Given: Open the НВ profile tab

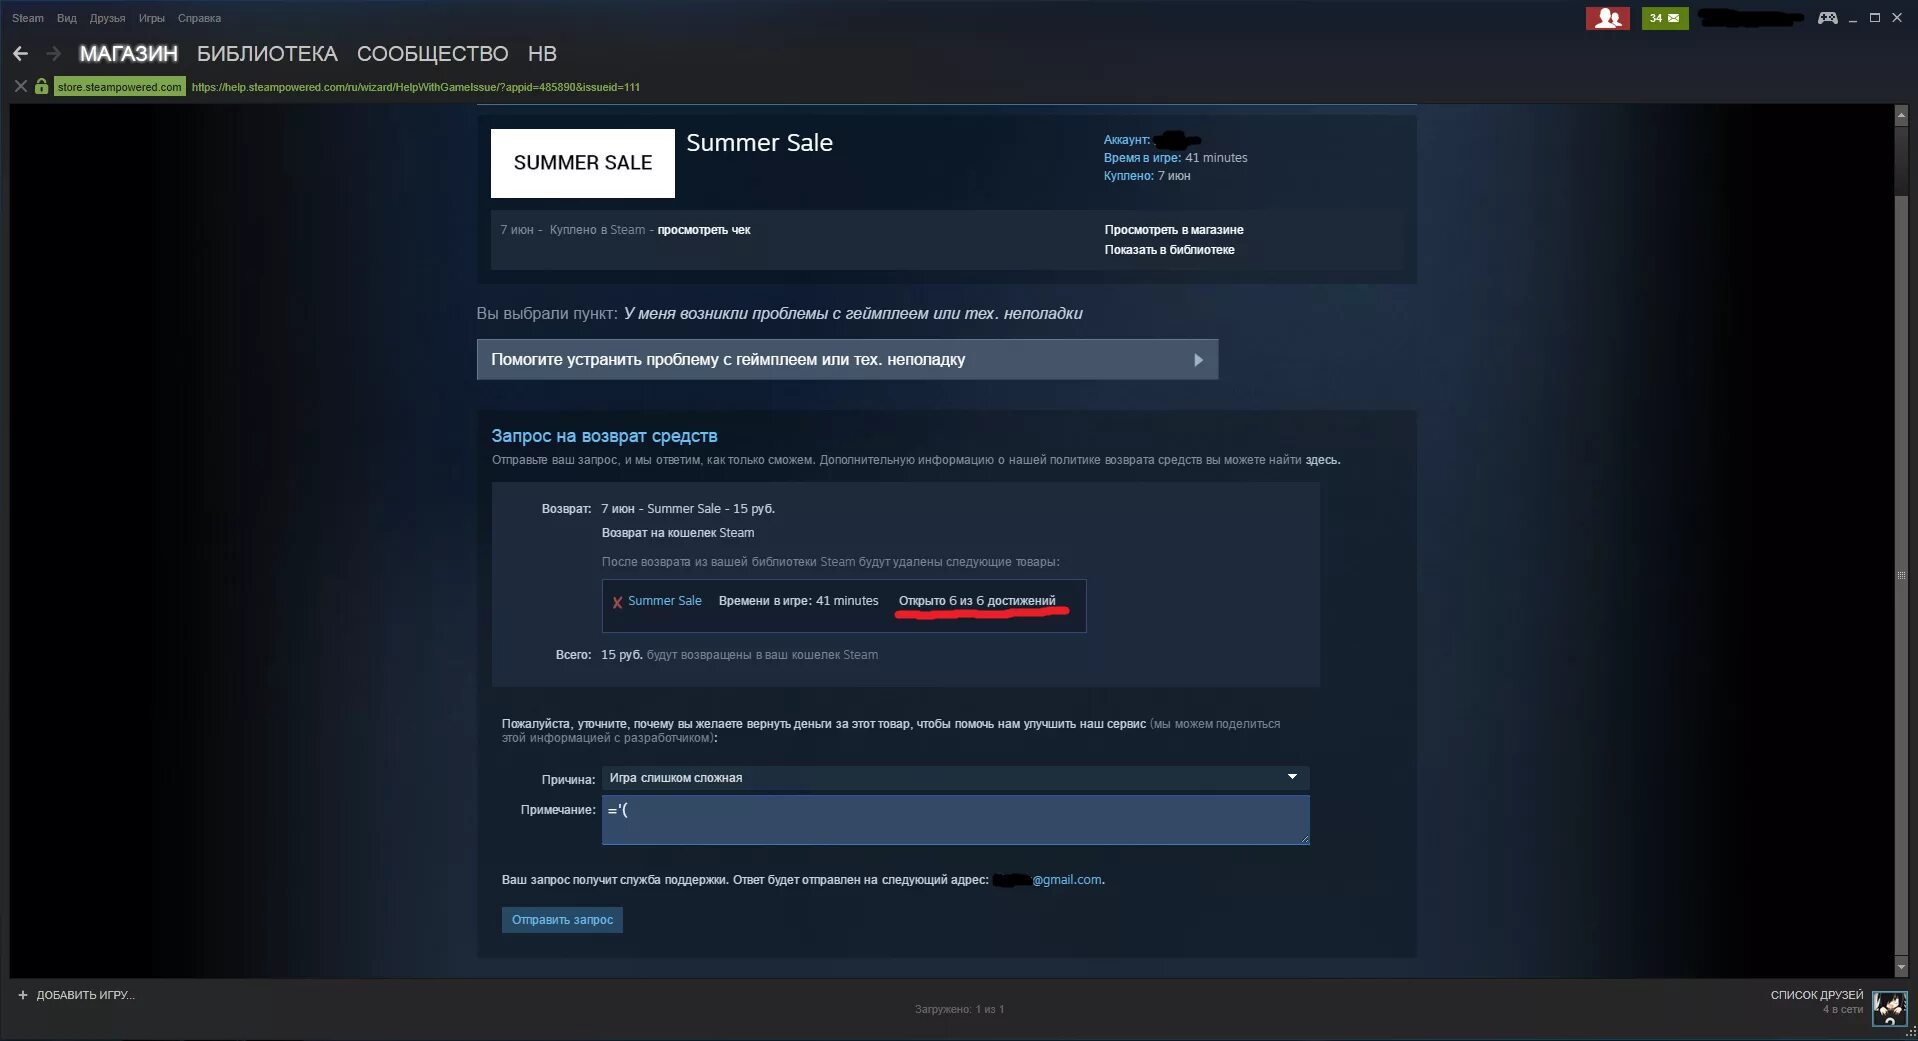Looking at the screenshot, I should pos(542,54).
